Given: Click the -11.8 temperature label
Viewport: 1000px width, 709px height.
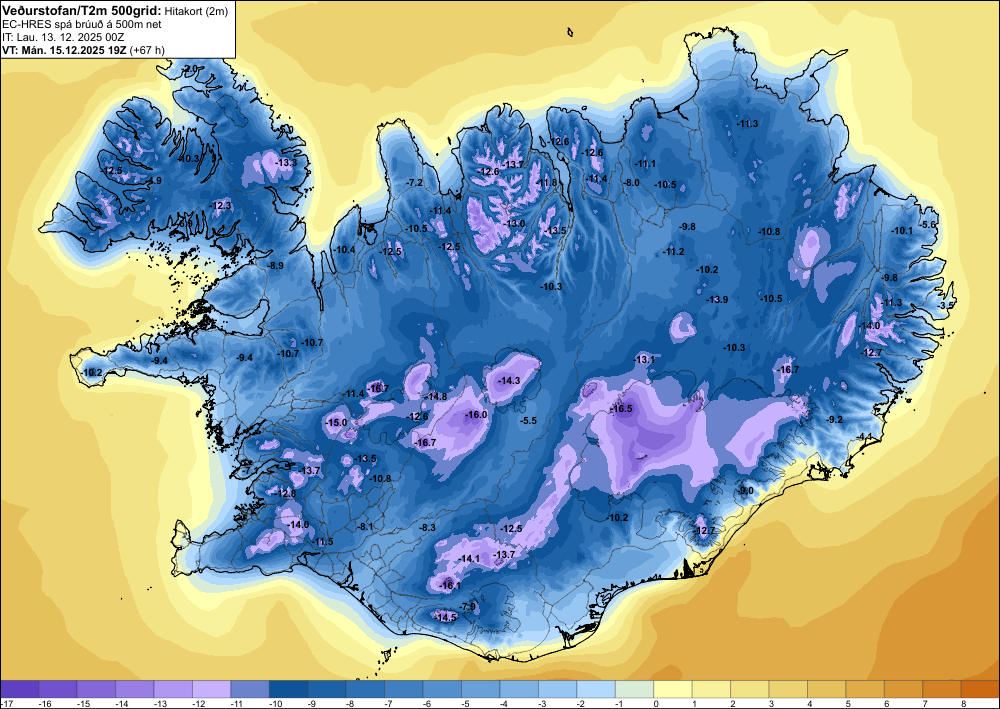Looking at the screenshot, I should [x=548, y=183].
